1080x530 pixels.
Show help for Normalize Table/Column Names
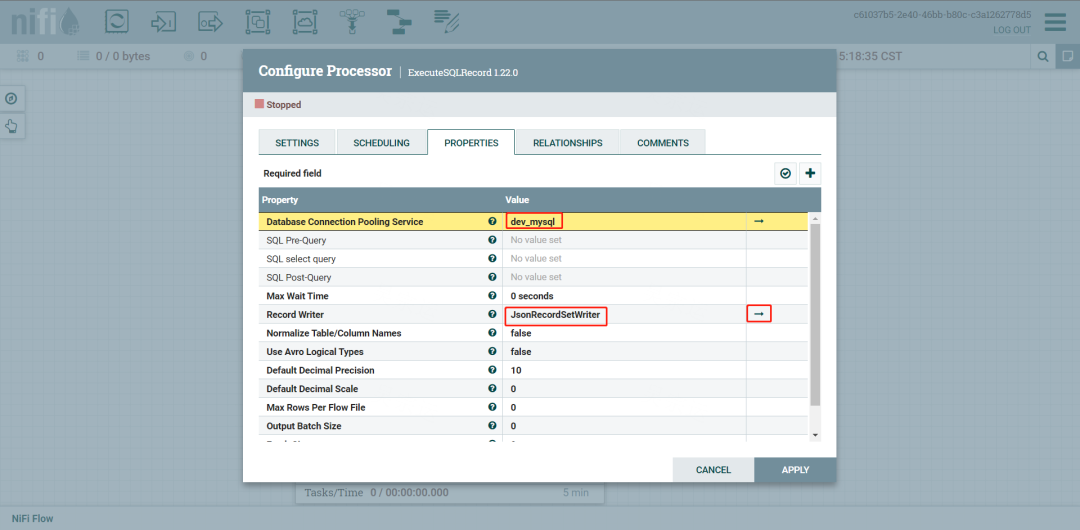coord(492,333)
